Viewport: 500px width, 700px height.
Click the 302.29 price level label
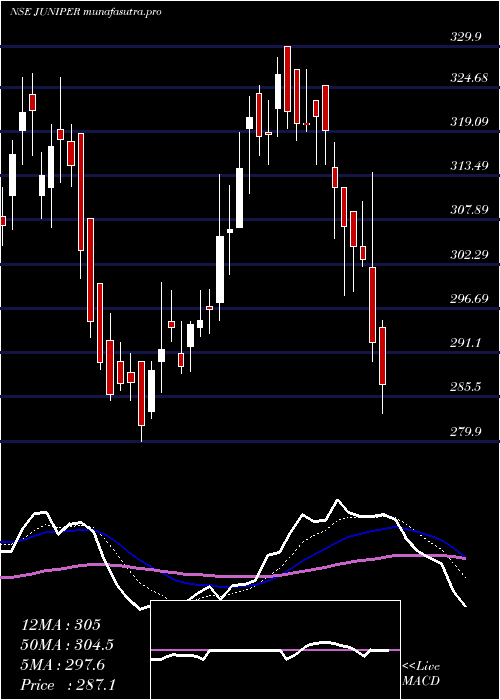[468, 254]
